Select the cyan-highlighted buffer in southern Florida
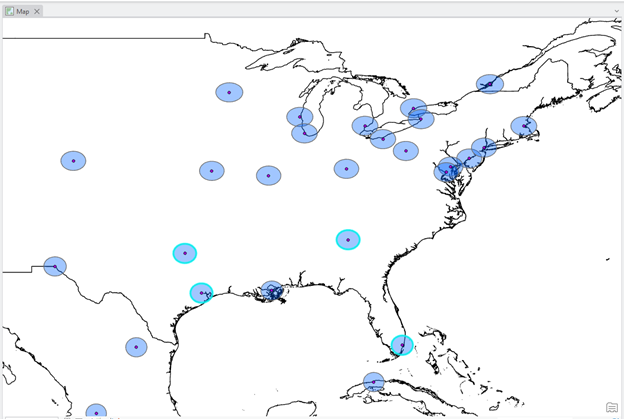 402,345
